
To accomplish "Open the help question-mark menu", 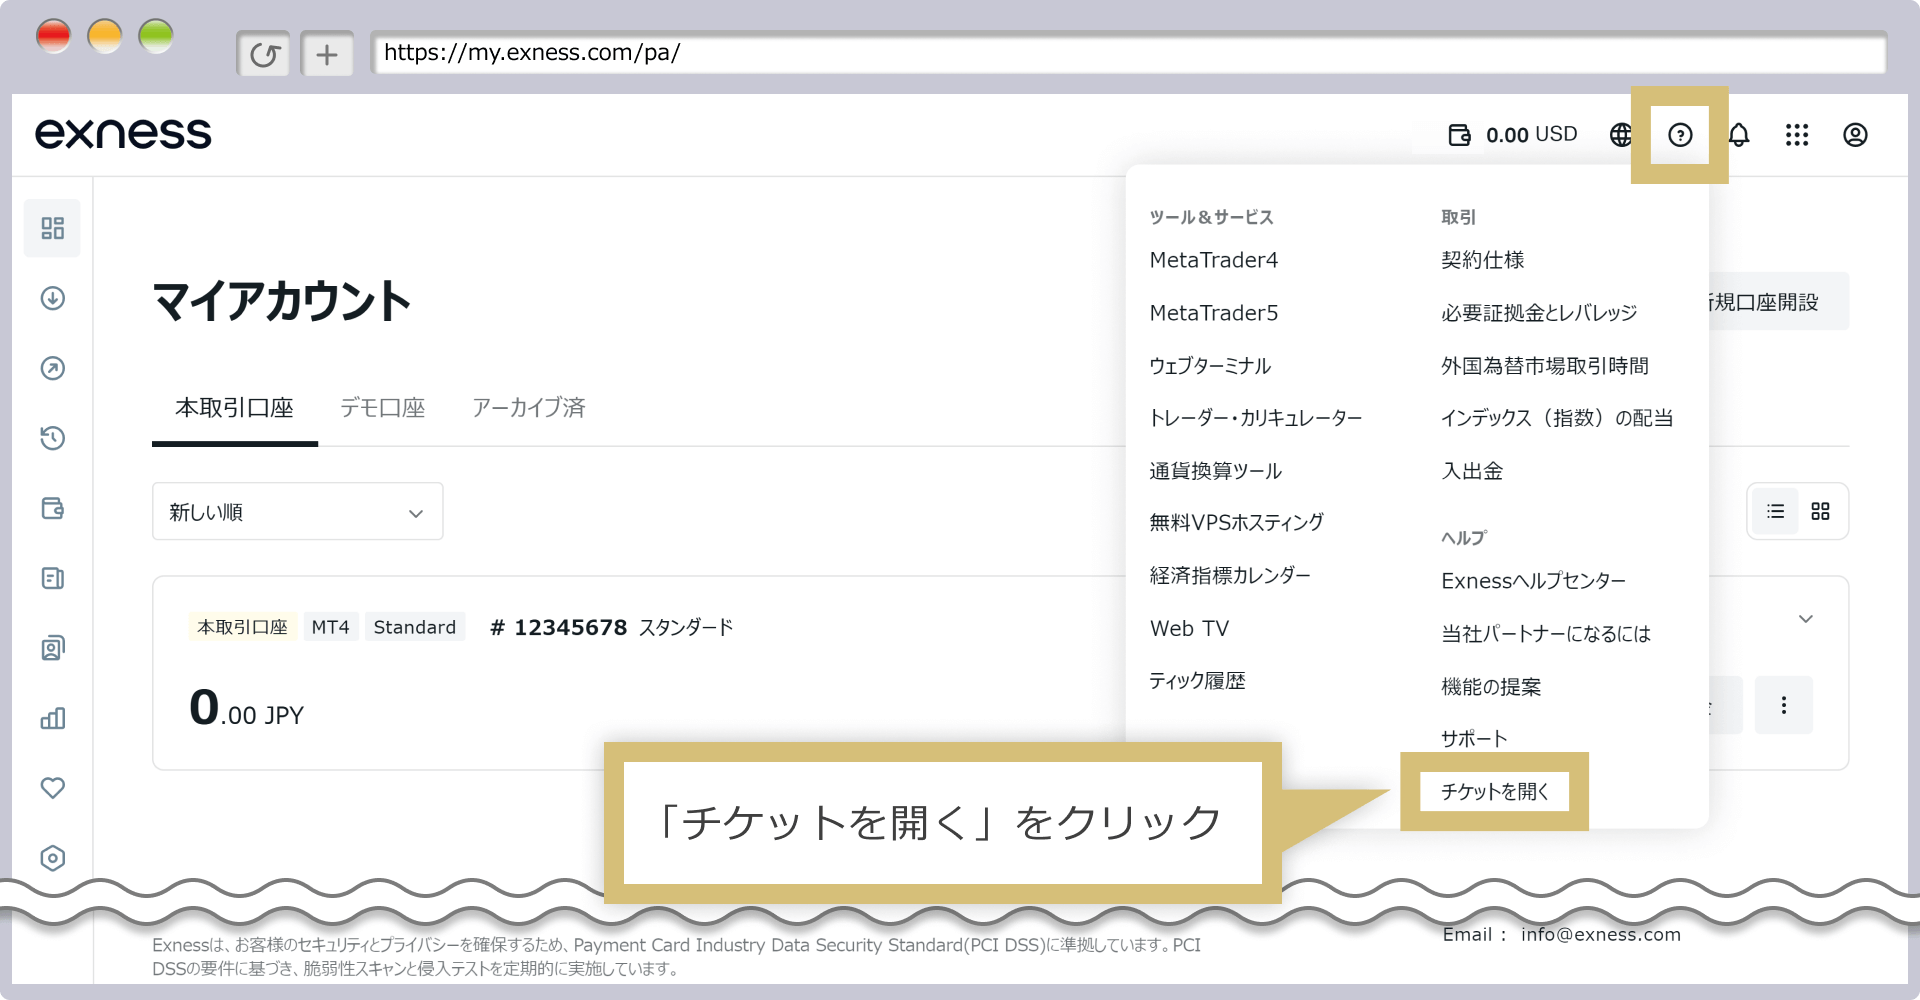I will (x=1680, y=135).
